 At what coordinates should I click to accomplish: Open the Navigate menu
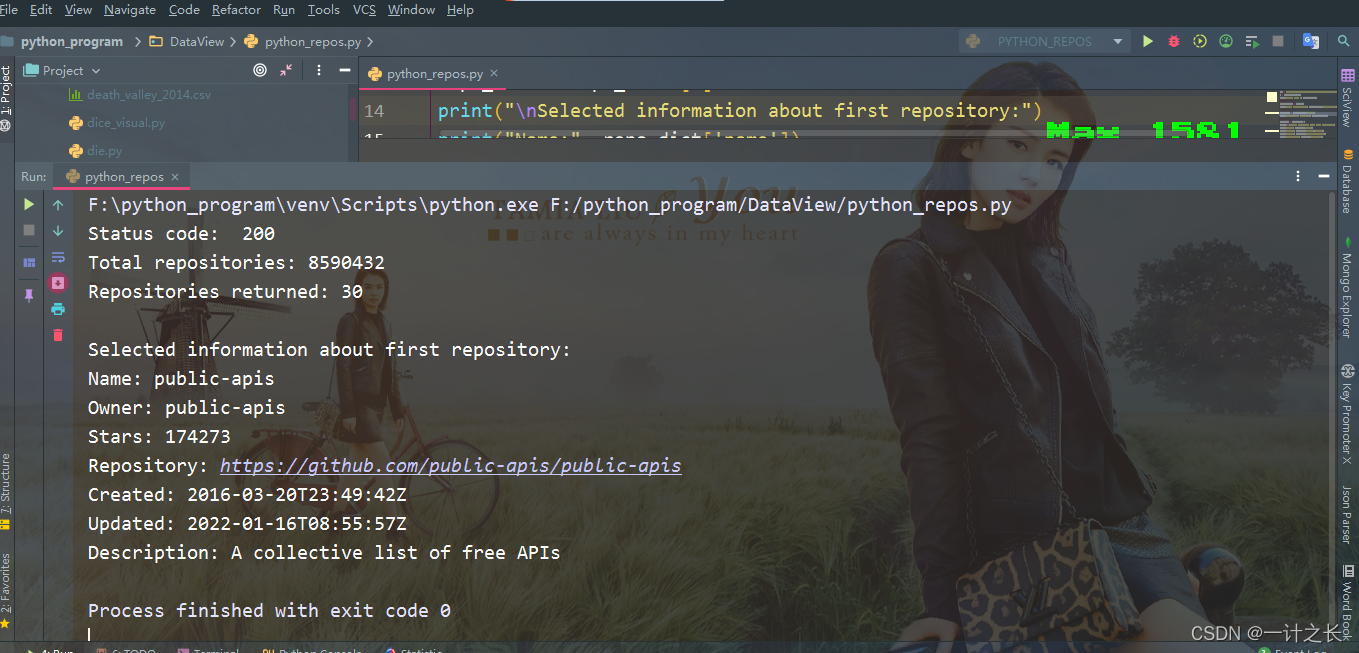click(130, 10)
